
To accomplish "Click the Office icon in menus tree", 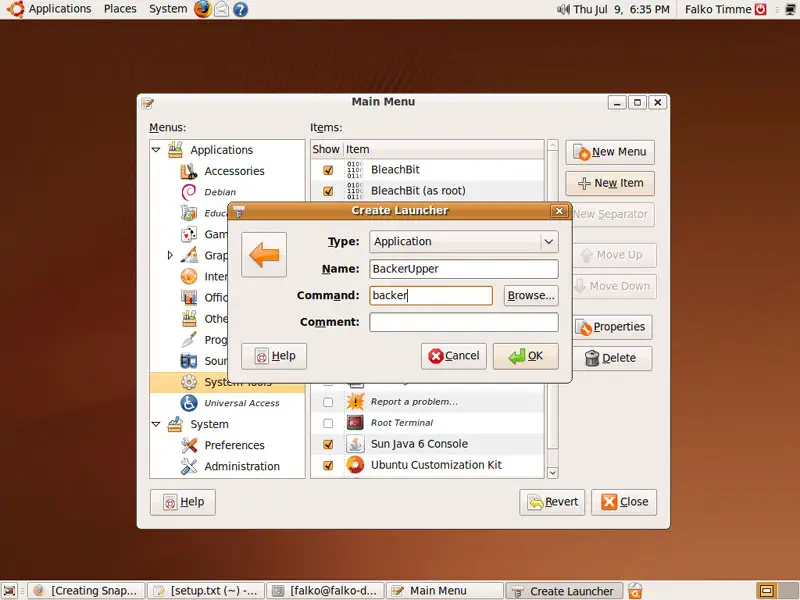I will pos(189,297).
